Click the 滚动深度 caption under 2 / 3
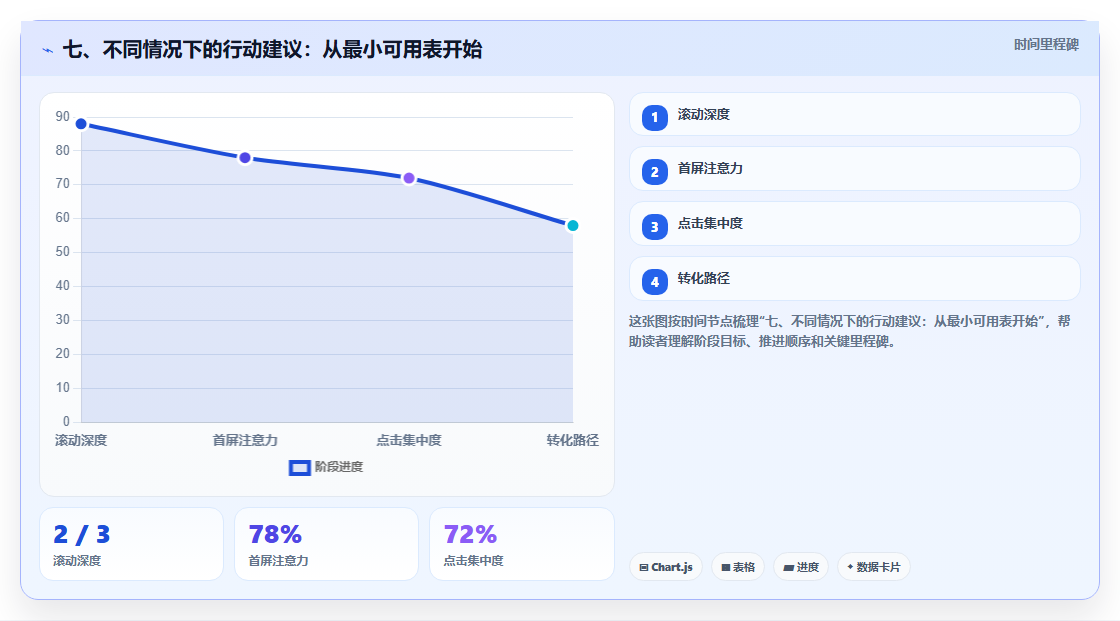1120x621 pixels. (x=77, y=561)
